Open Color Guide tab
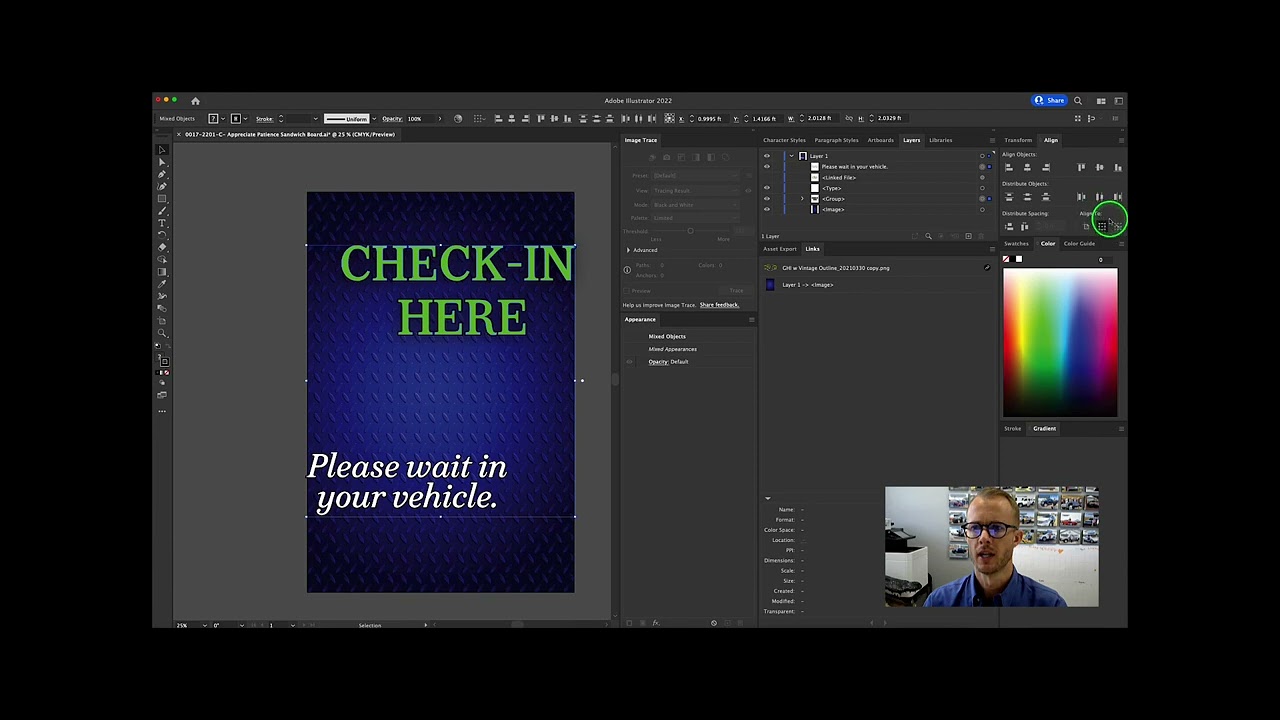Viewport: 1280px width, 720px height. (x=1079, y=244)
